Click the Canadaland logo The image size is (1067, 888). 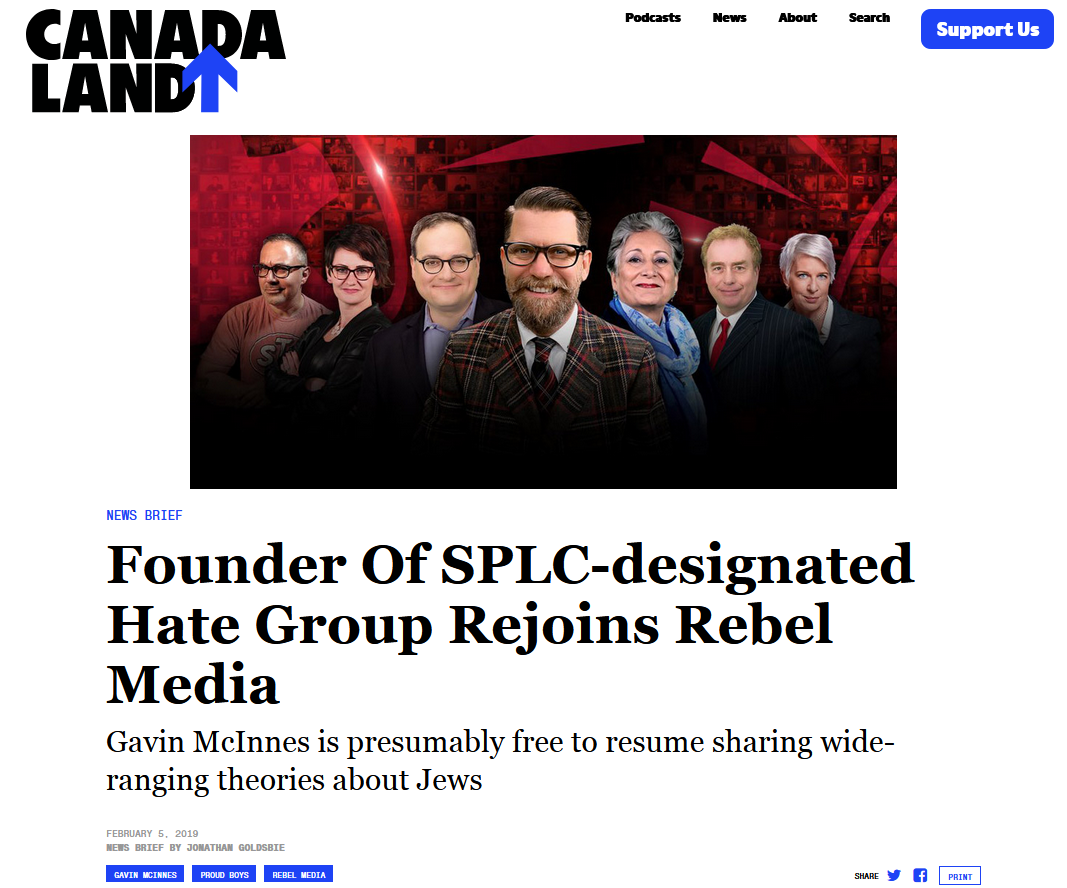156,61
